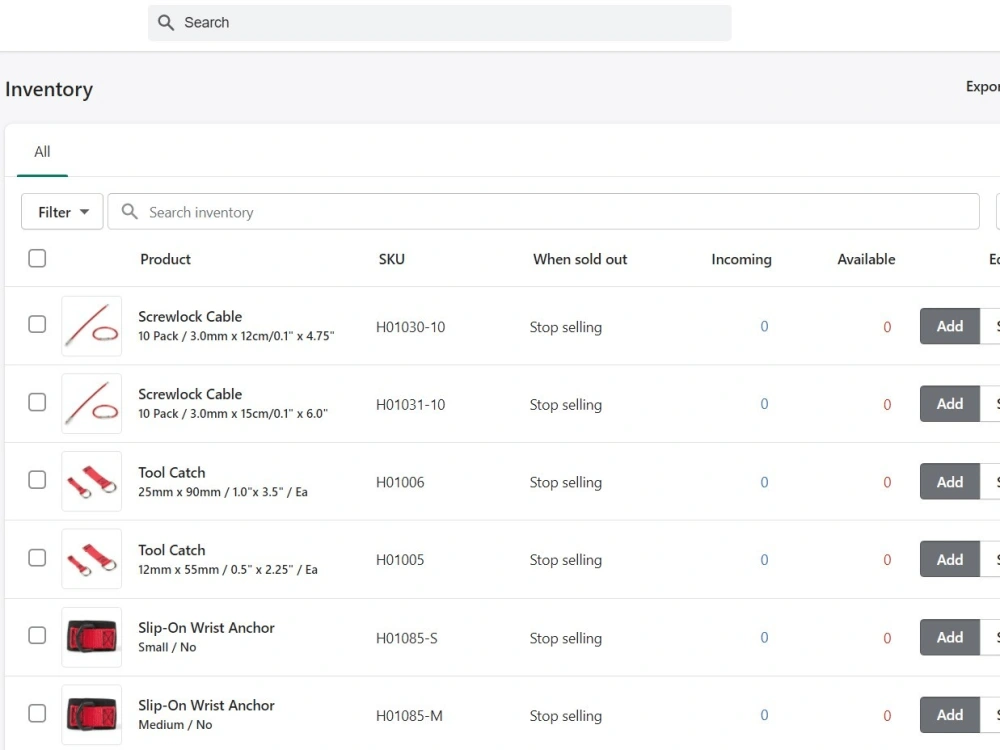
Task: Click the Incoming column header
Action: click(x=741, y=259)
